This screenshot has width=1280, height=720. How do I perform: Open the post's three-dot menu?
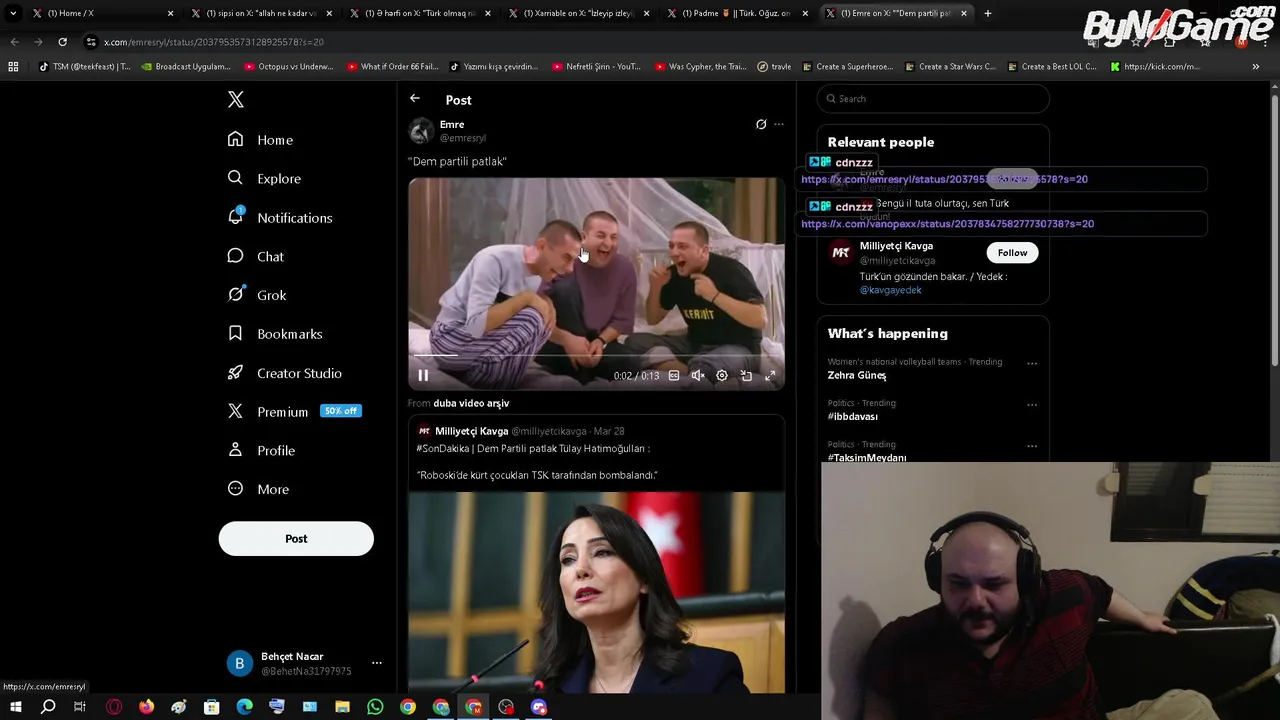pyautogui.click(x=779, y=124)
